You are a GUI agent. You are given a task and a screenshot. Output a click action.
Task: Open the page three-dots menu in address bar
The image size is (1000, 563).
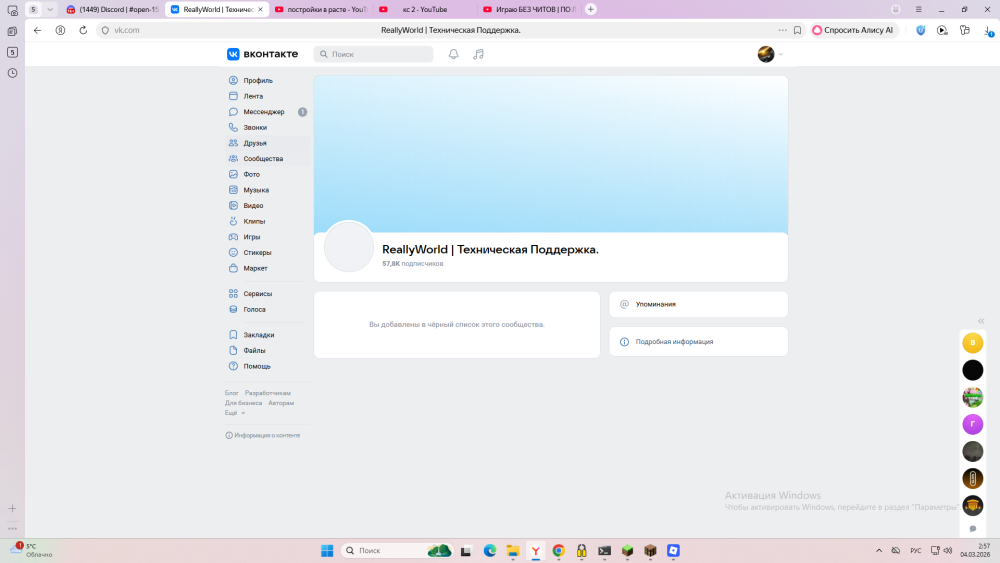[x=783, y=30]
